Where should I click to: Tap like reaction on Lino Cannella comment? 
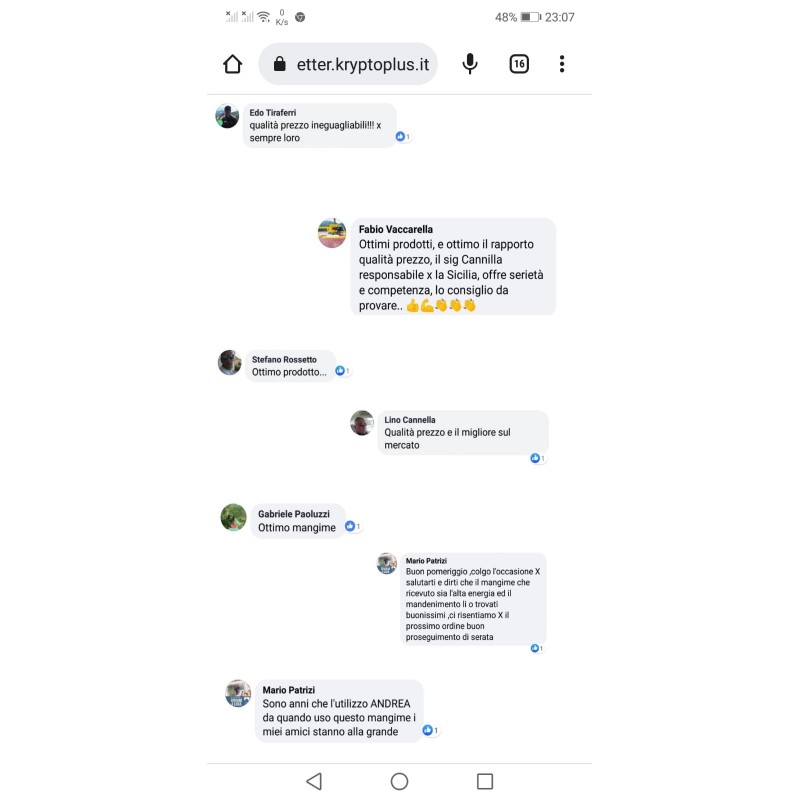pyautogui.click(x=537, y=458)
